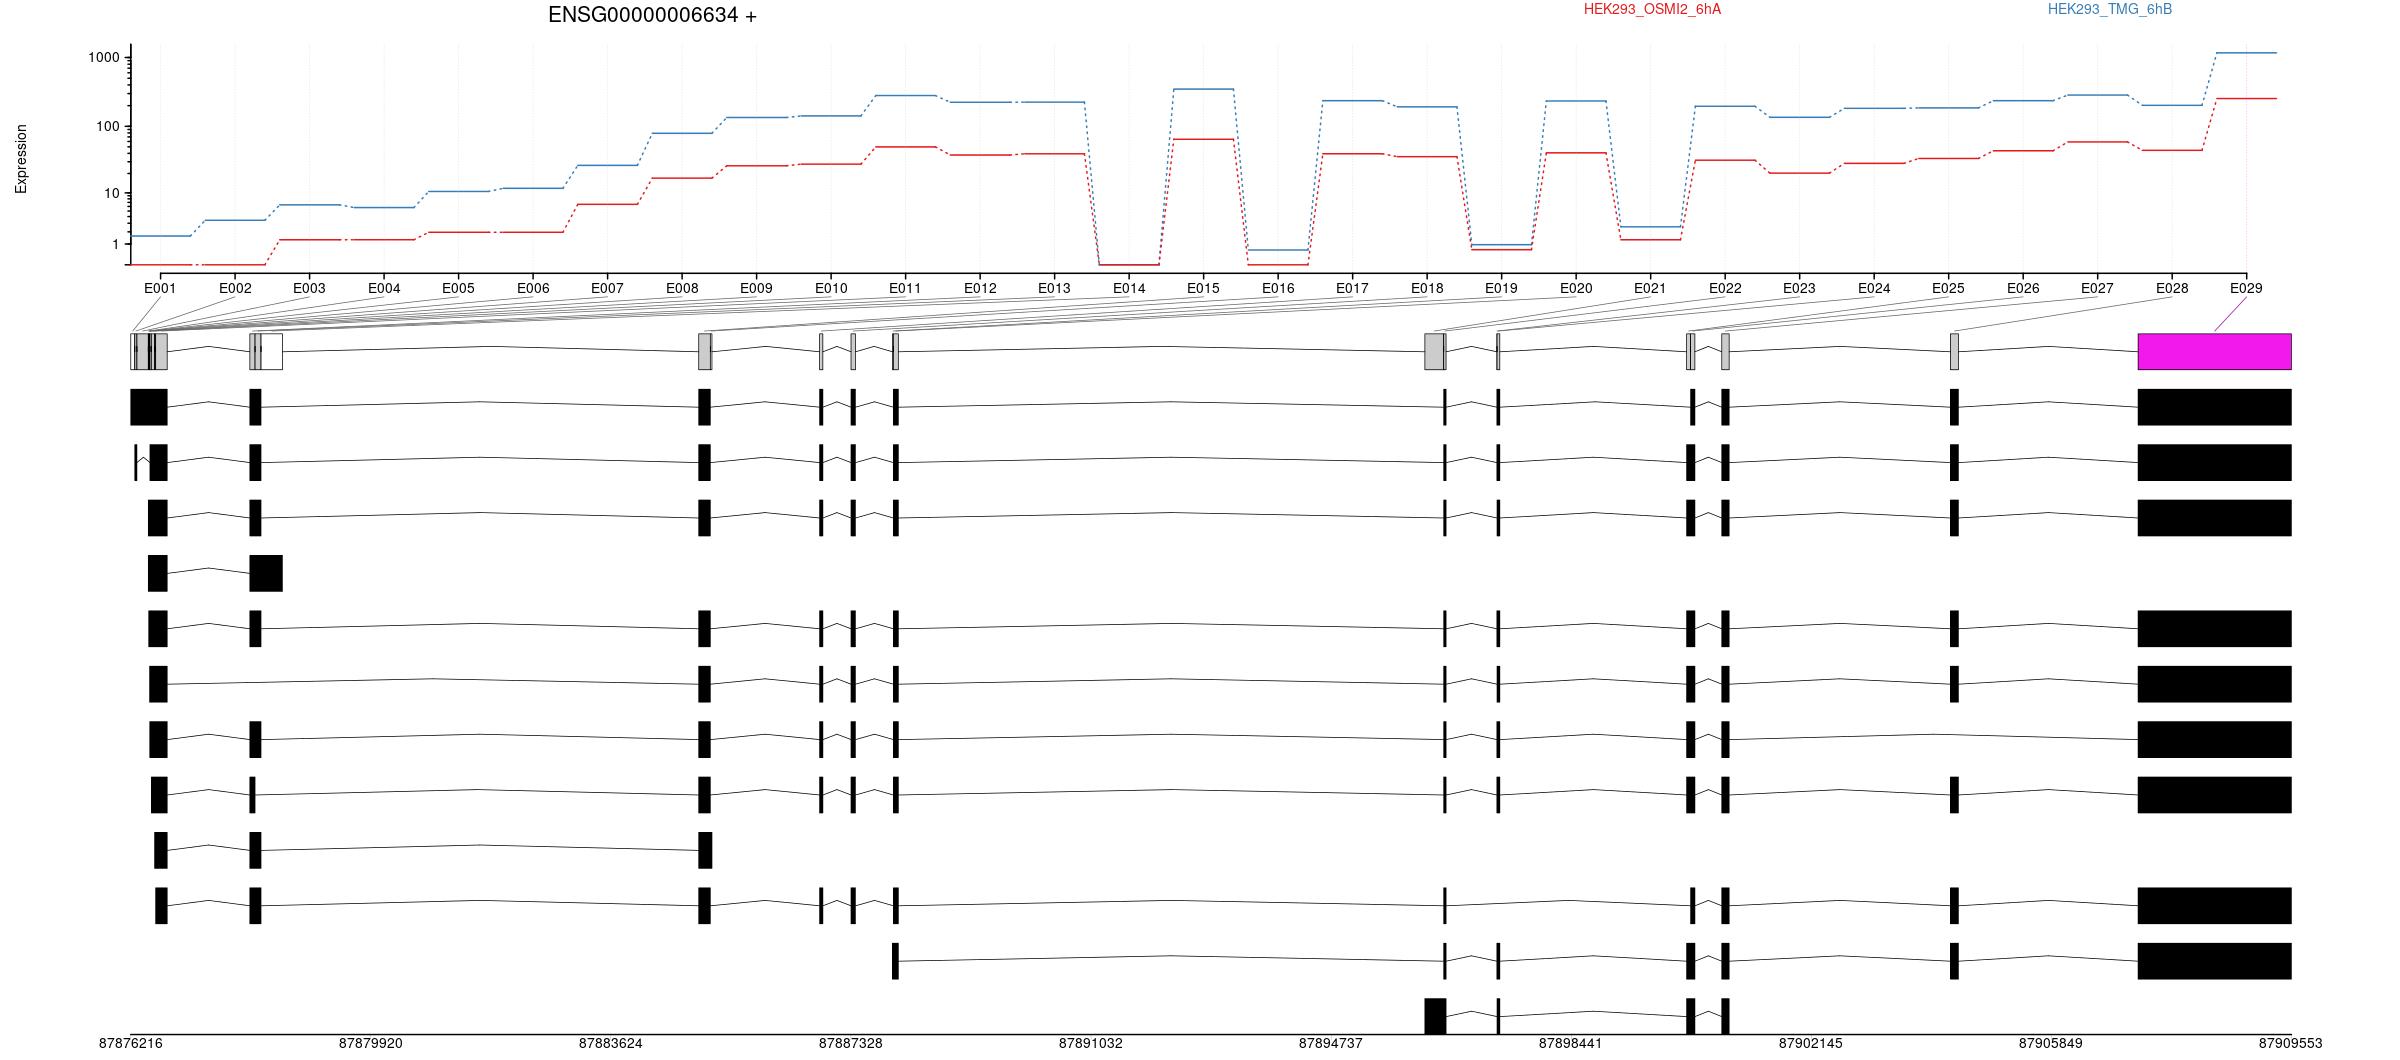Click exon label E023
The image size is (2400, 1060).
1799,288
